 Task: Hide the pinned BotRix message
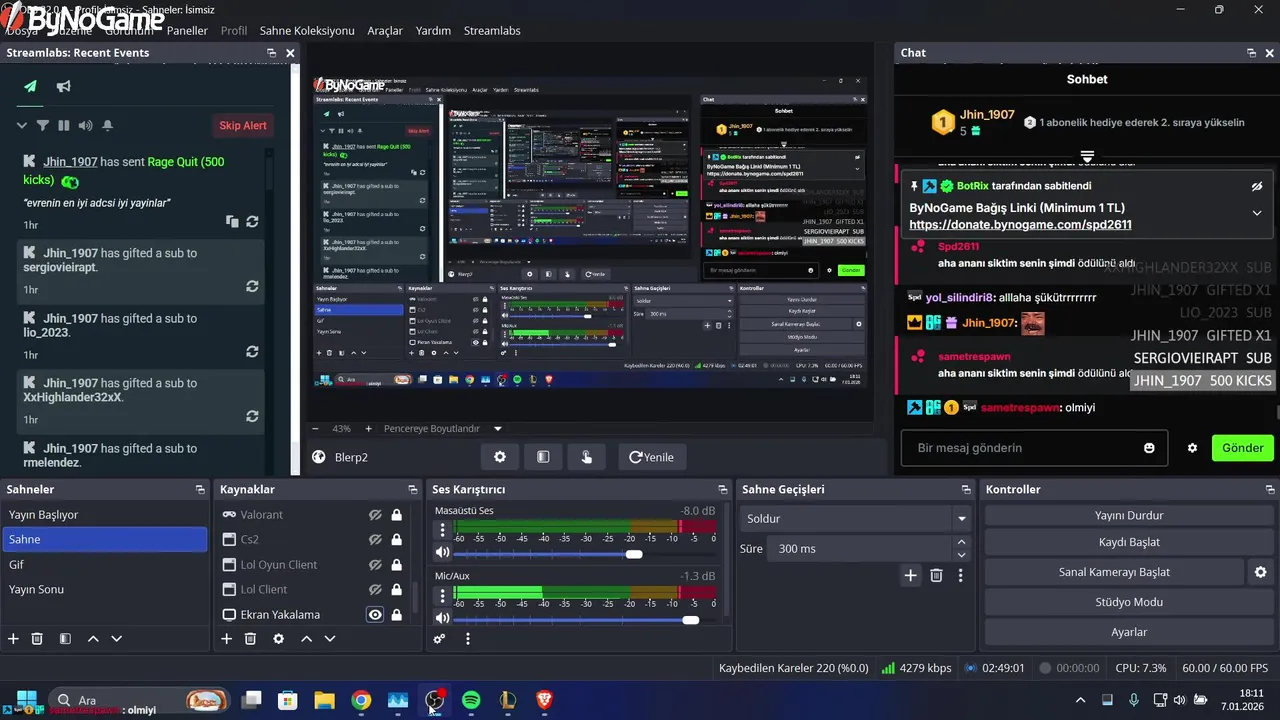pos(1257,187)
